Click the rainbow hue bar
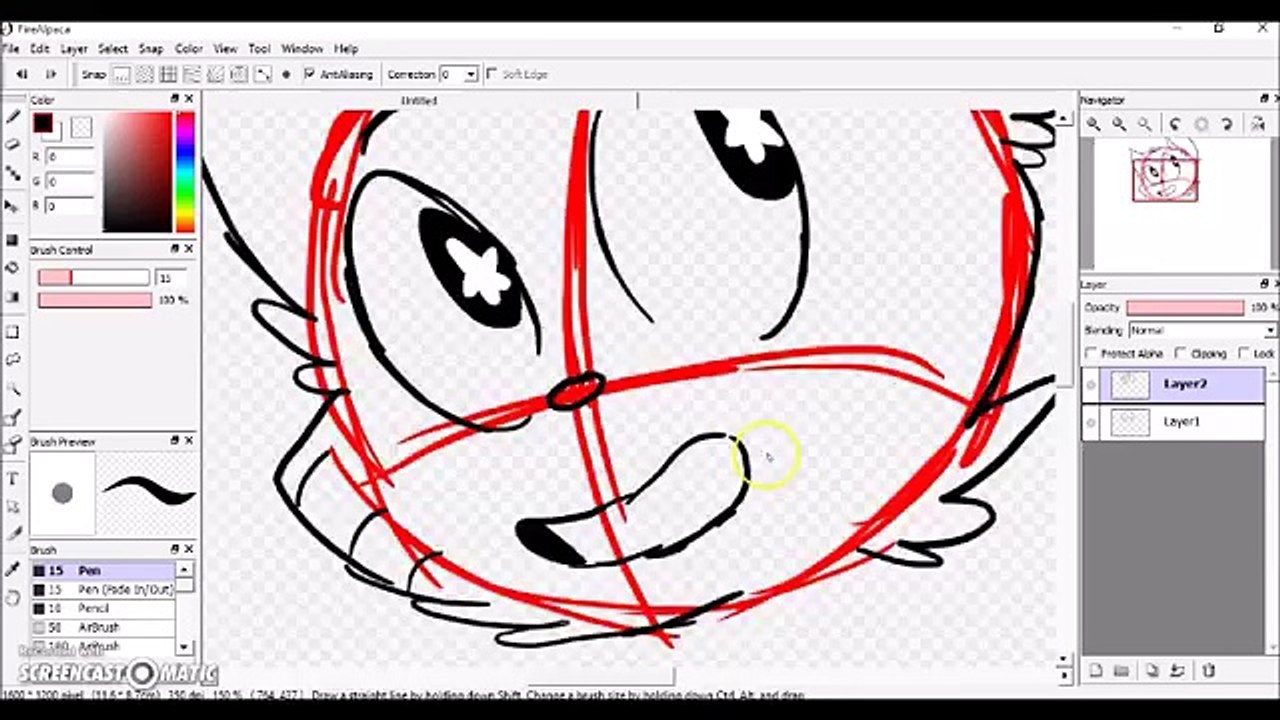The image size is (1280, 720). pyautogui.click(x=185, y=171)
